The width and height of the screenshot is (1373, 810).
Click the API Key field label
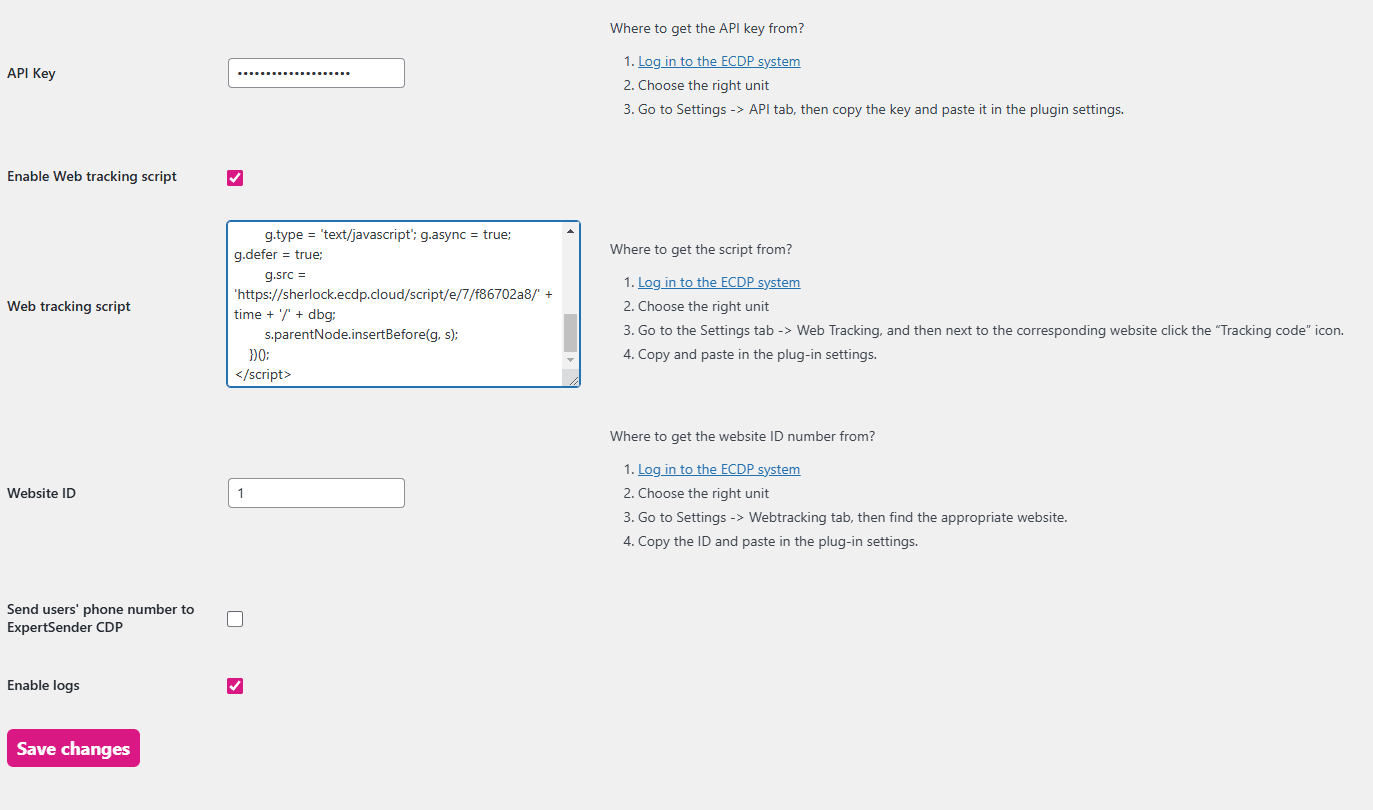[x=31, y=72]
